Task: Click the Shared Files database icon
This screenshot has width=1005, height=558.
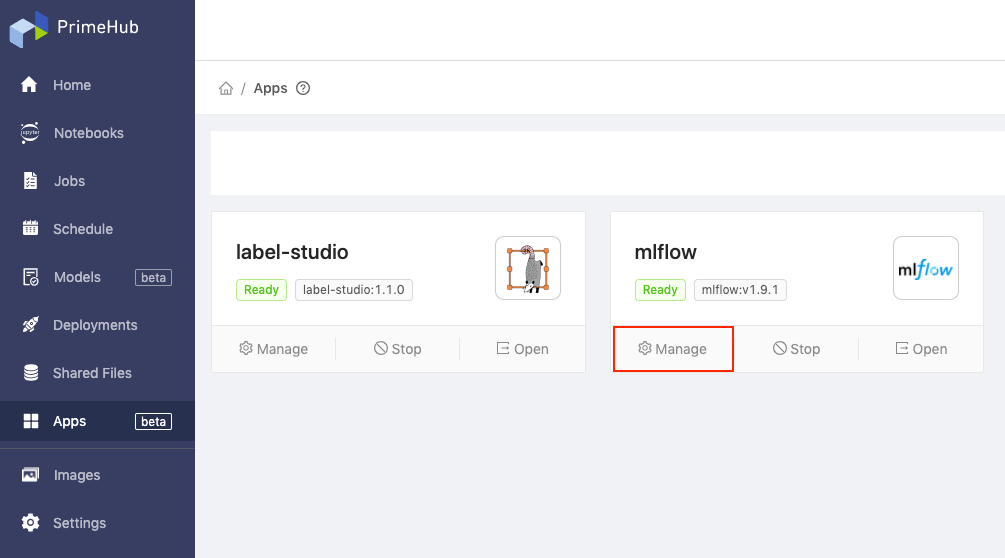Action: (x=31, y=372)
